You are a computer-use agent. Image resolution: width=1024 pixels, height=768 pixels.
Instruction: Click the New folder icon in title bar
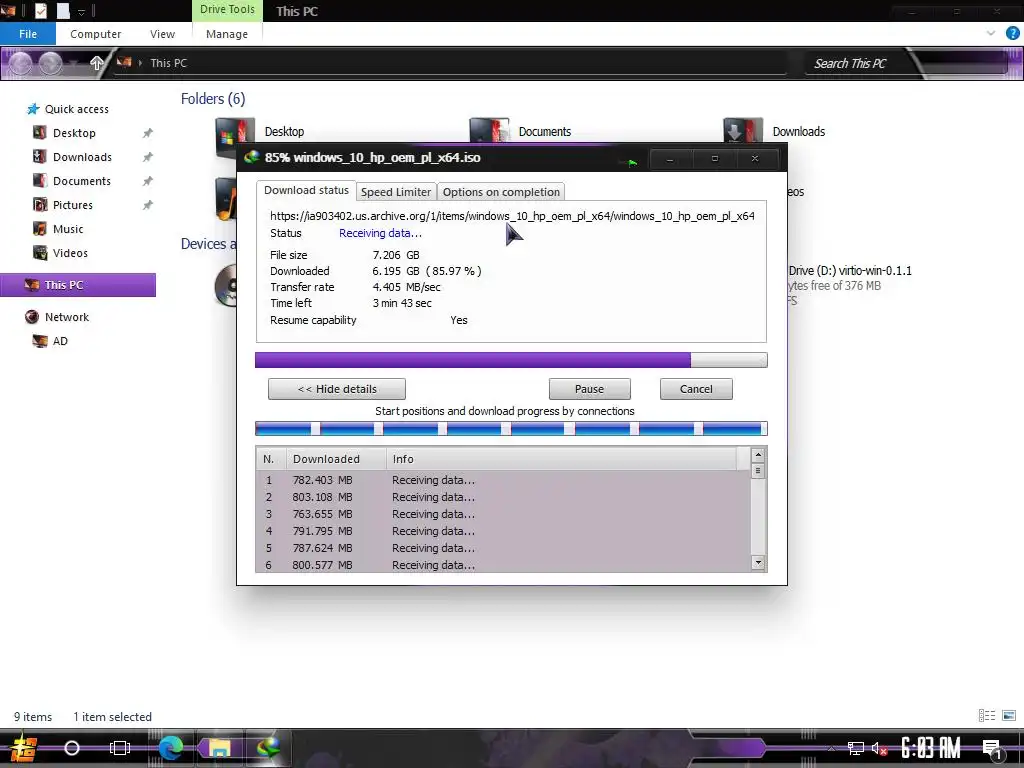click(x=63, y=10)
